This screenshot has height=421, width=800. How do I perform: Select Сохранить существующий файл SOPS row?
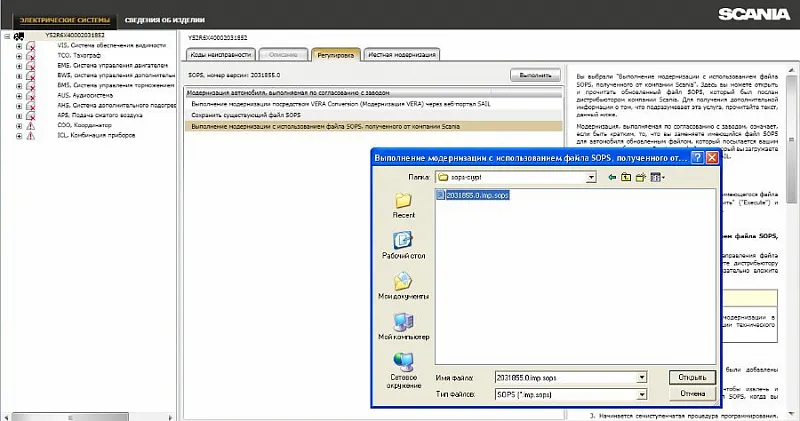pyautogui.click(x=373, y=115)
